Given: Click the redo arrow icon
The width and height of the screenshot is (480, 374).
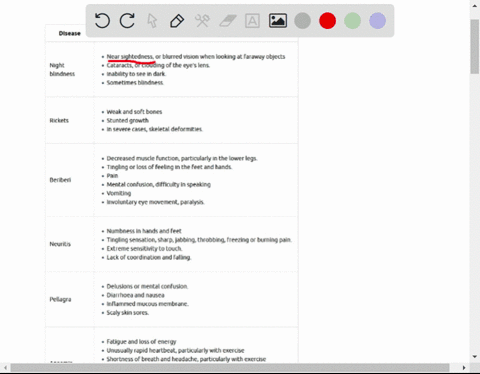Looking at the screenshot, I should (127, 21).
